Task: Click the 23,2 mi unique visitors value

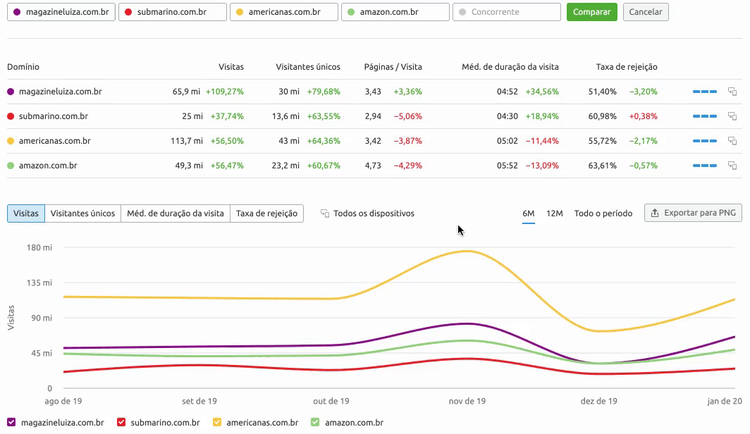Action: tap(286, 165)
